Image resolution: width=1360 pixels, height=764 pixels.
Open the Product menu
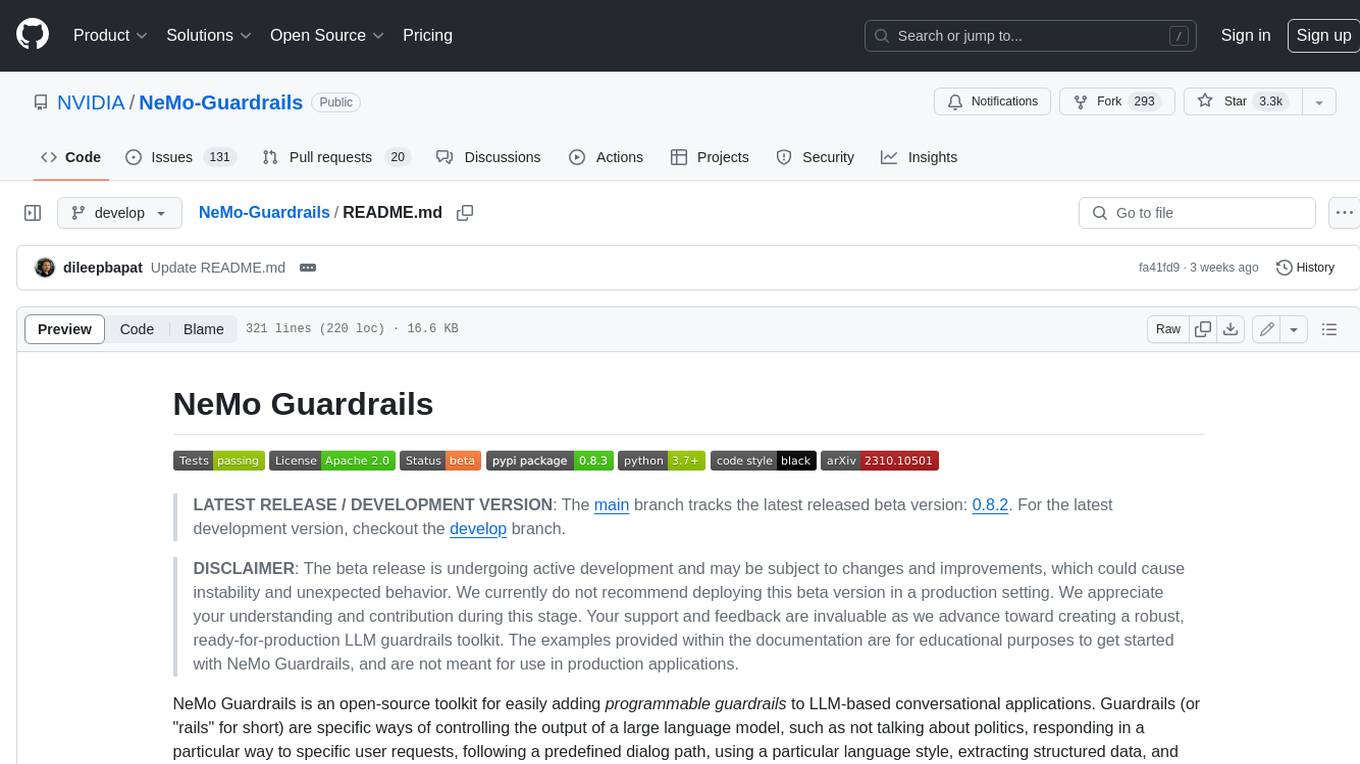[x=110, y=35]
